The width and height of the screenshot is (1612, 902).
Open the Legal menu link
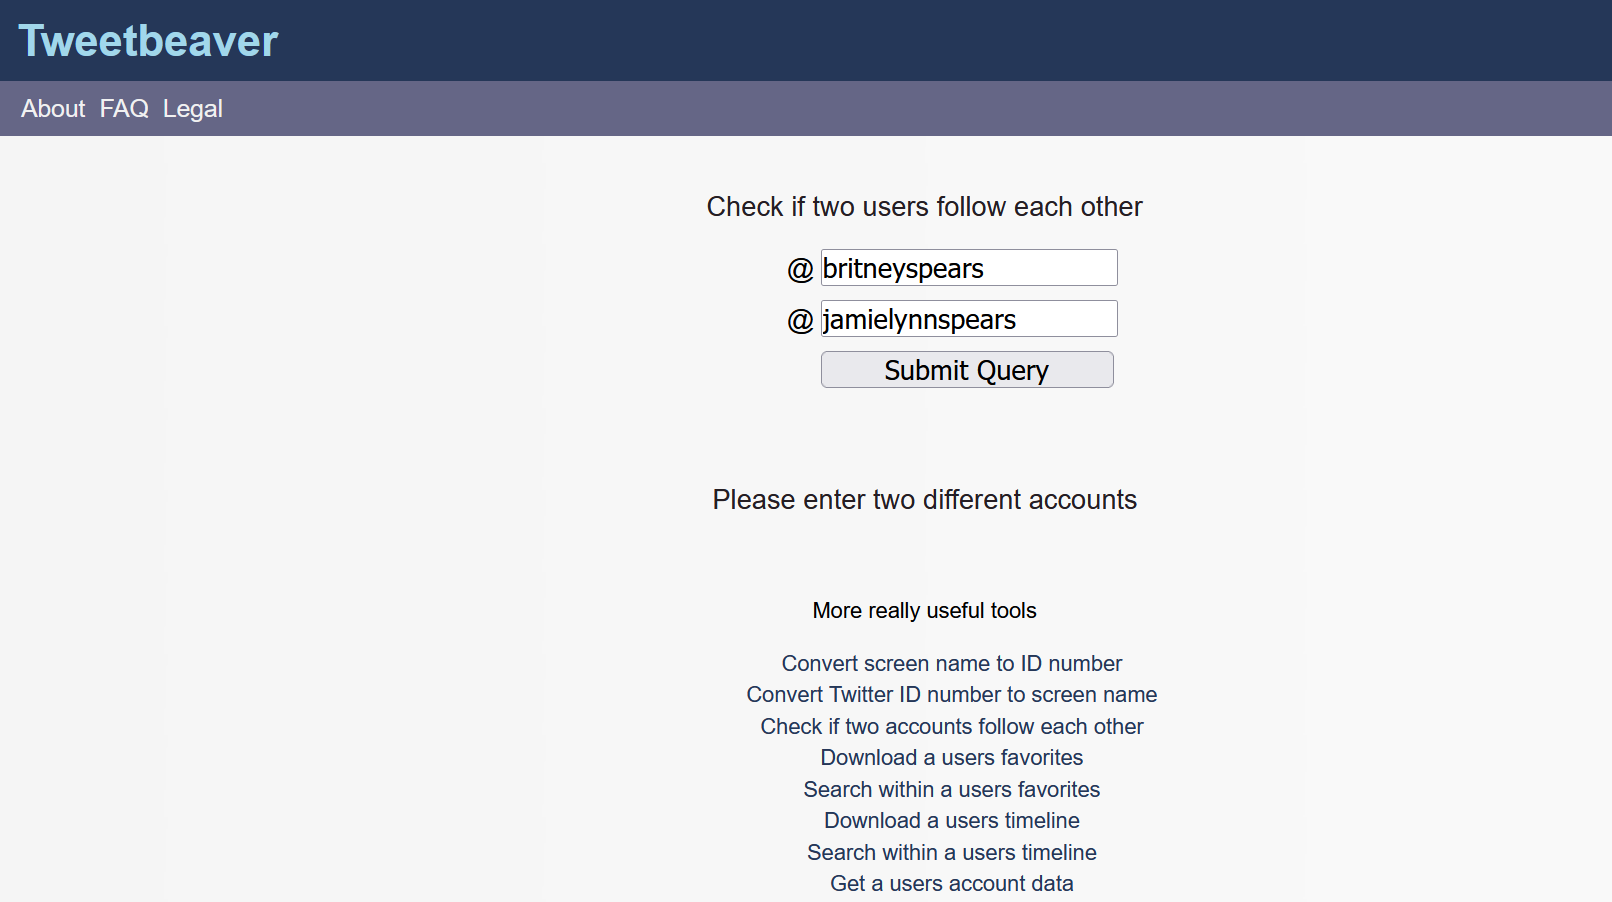pyautogui.click(x=193, y=109)
